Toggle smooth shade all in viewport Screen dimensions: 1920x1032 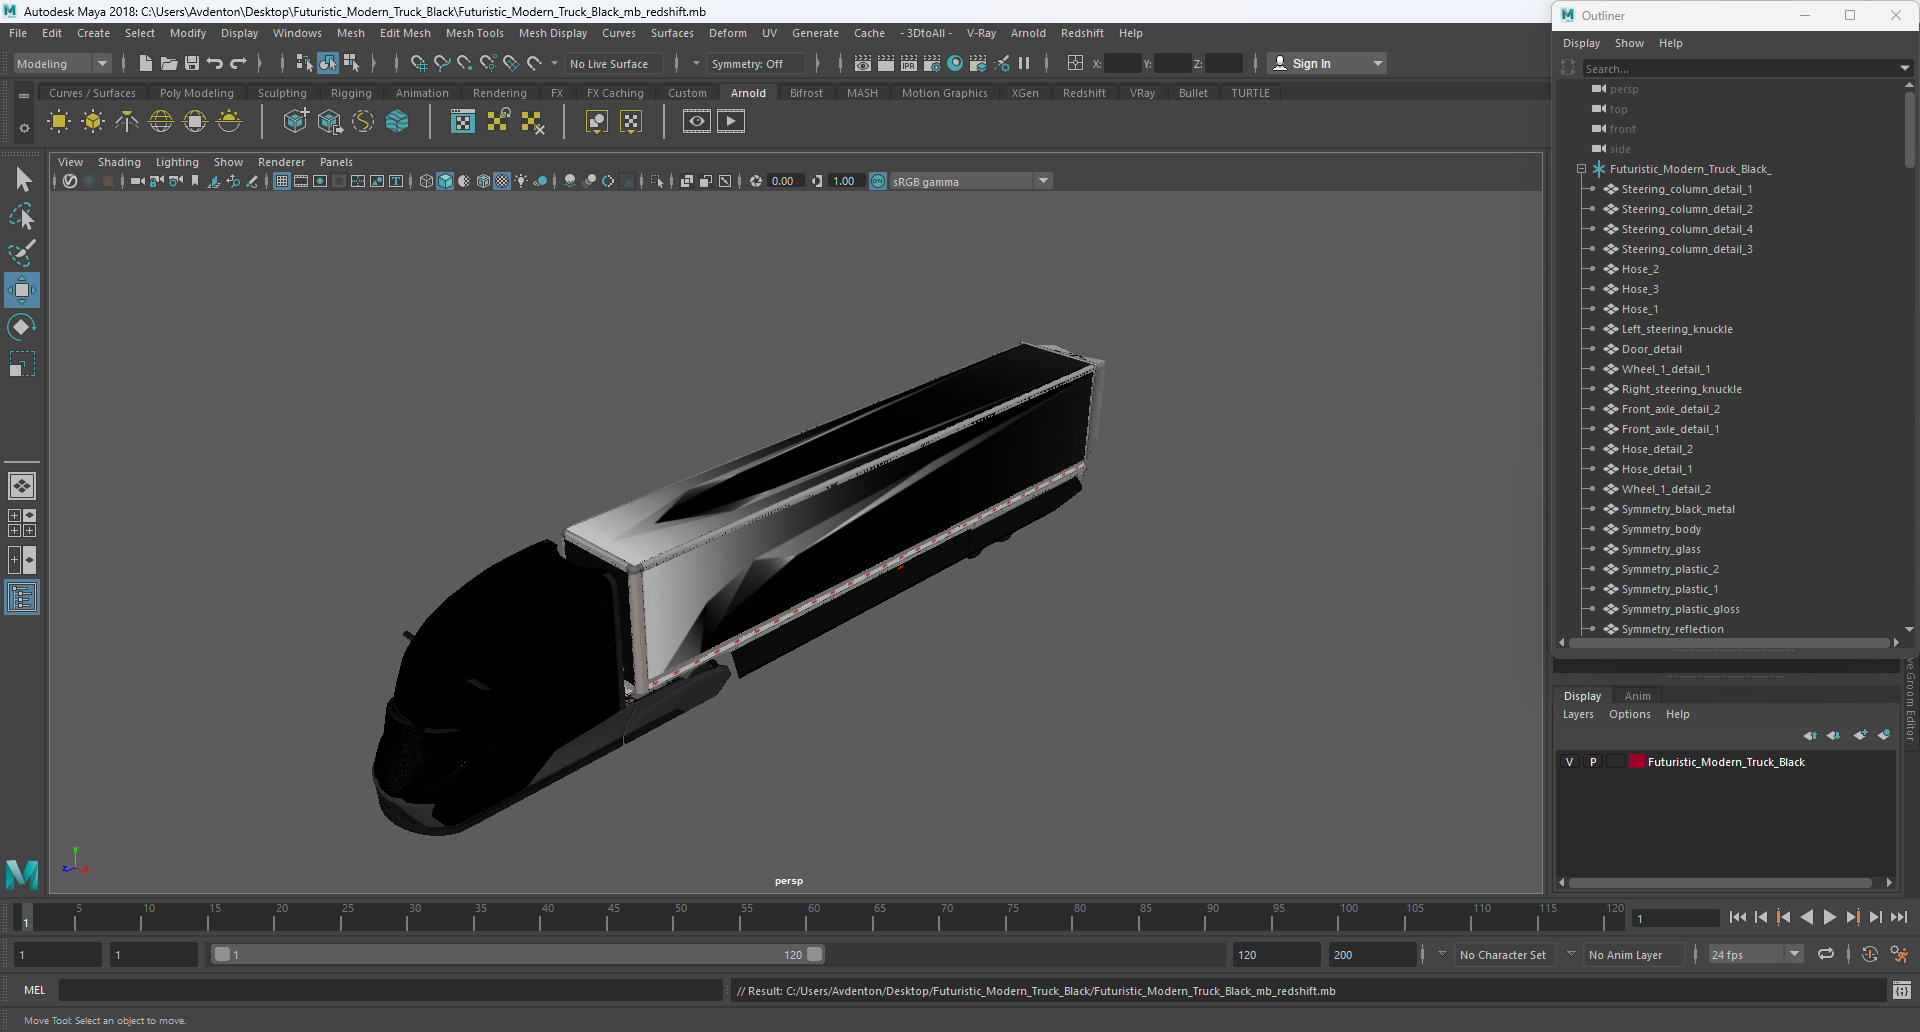(445, 181)
